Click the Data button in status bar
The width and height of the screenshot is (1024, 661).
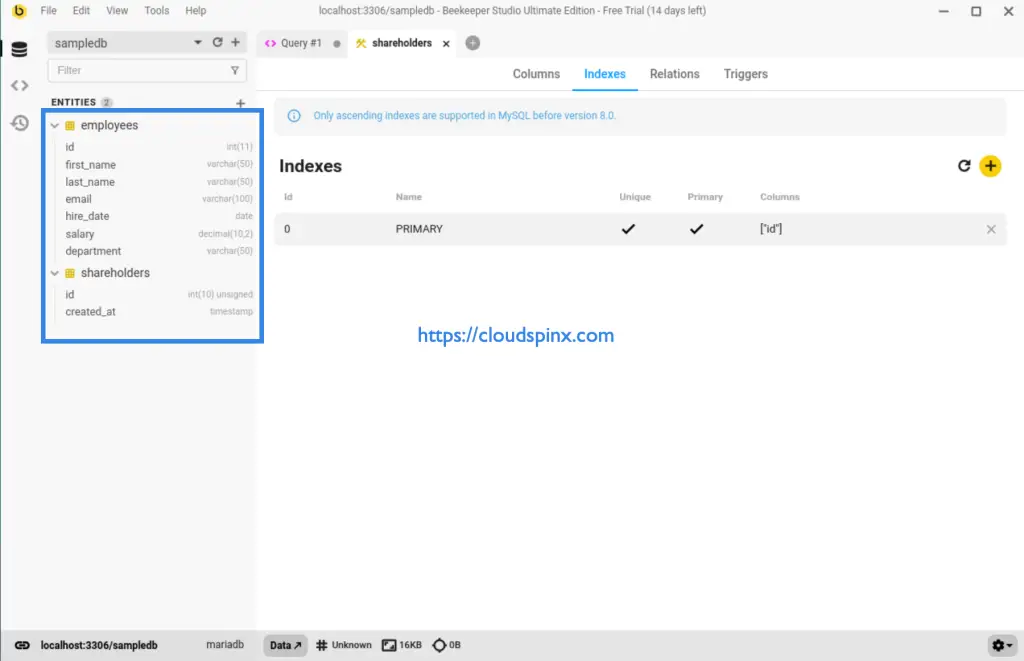click(284, 645)
